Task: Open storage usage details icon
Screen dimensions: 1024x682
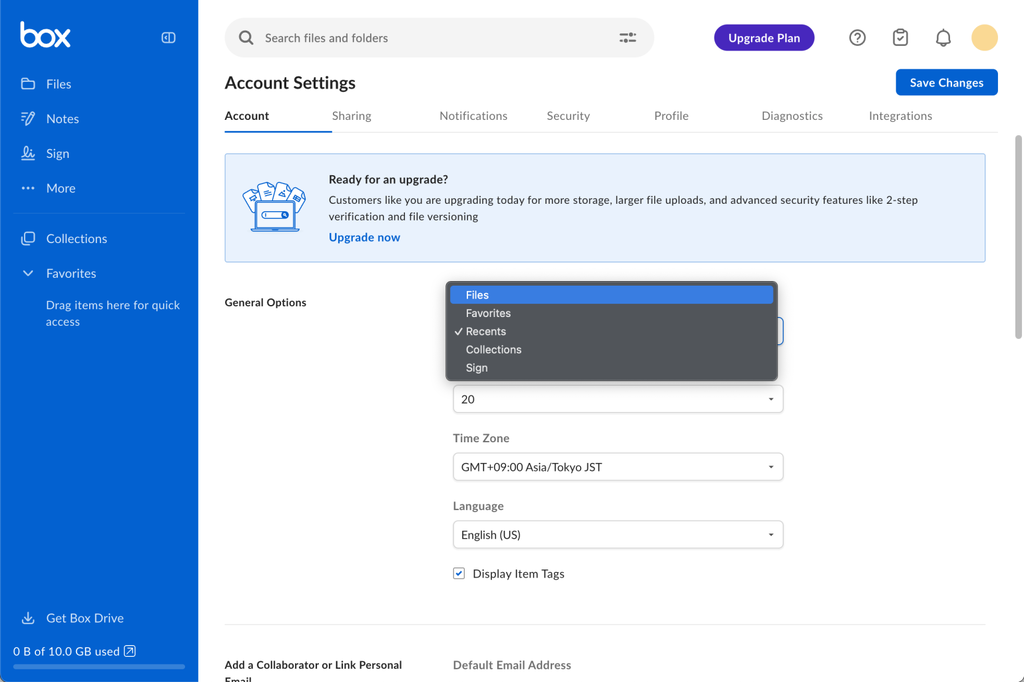Action: point(130,651)
